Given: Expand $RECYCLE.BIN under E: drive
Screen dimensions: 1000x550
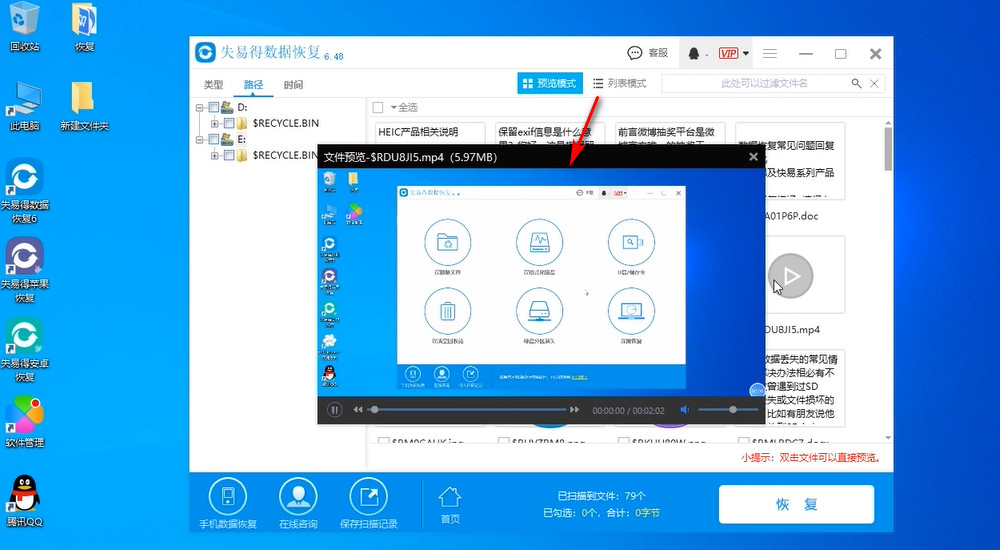Looking at the screenshot, I should click(215, 155).
